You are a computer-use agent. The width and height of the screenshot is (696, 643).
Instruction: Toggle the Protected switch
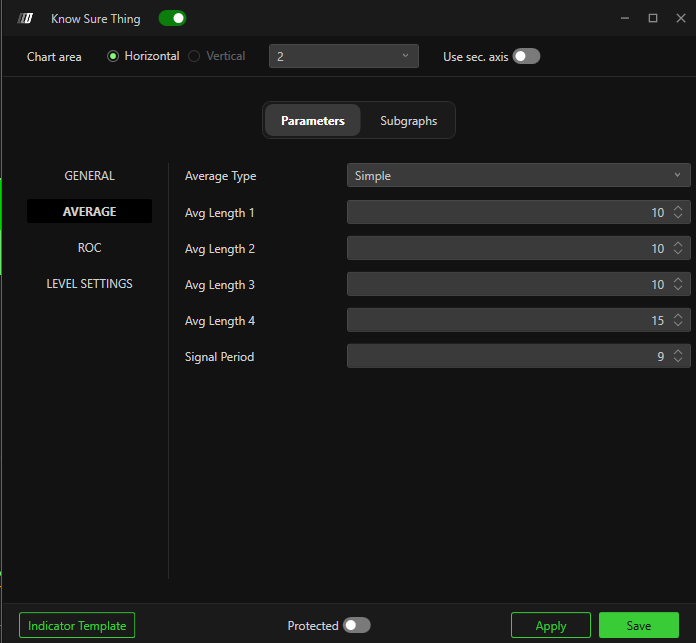click(356, 626)
